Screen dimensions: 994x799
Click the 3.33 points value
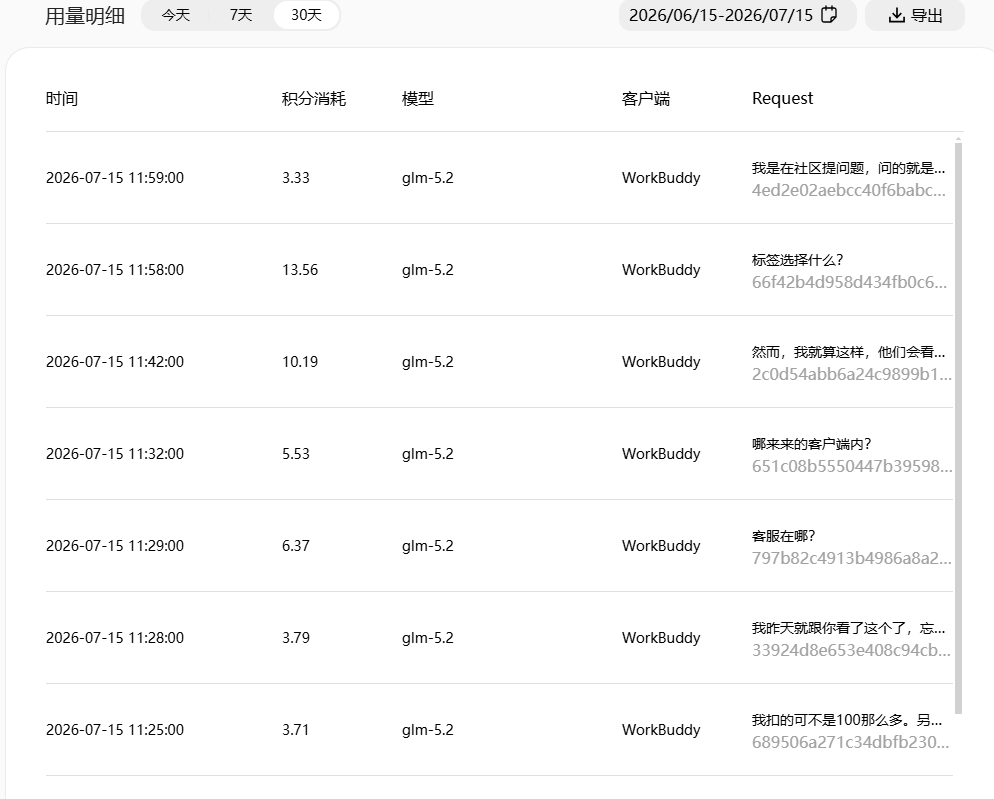(x=296, y=178)
